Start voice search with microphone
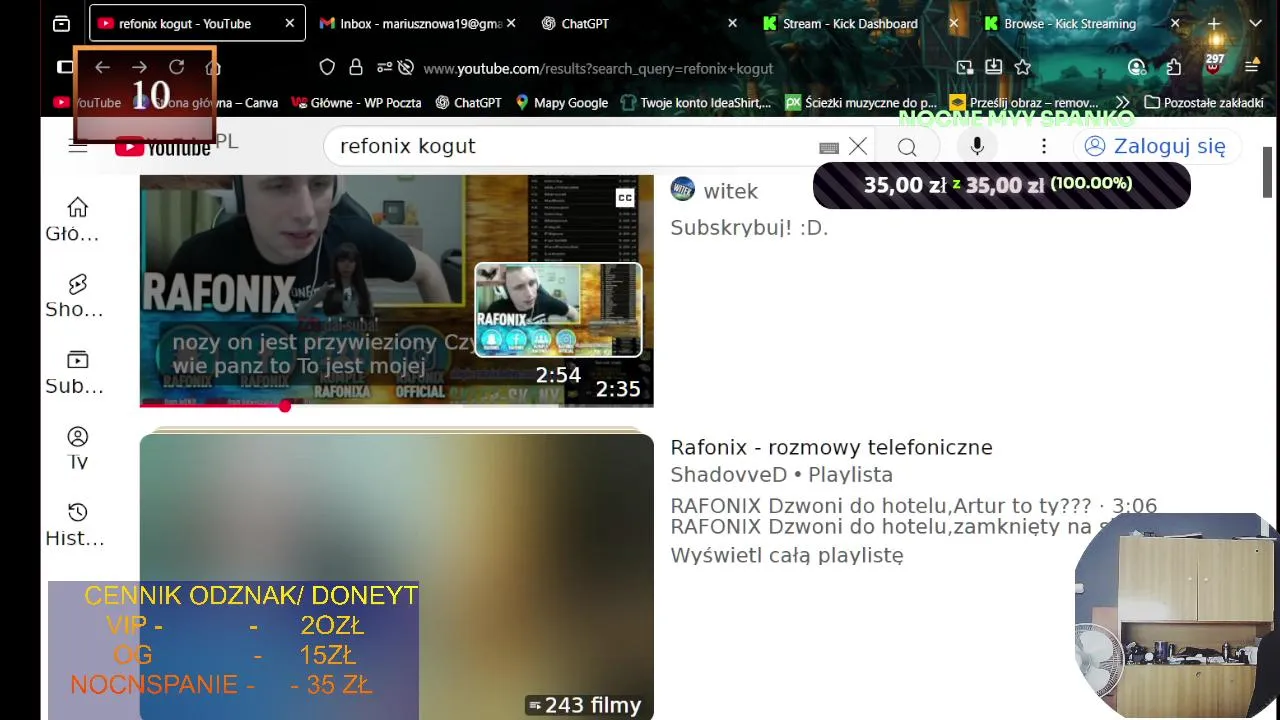Image resolution: width=1280 pixels, height=720 pixels. tap(977, 146)
